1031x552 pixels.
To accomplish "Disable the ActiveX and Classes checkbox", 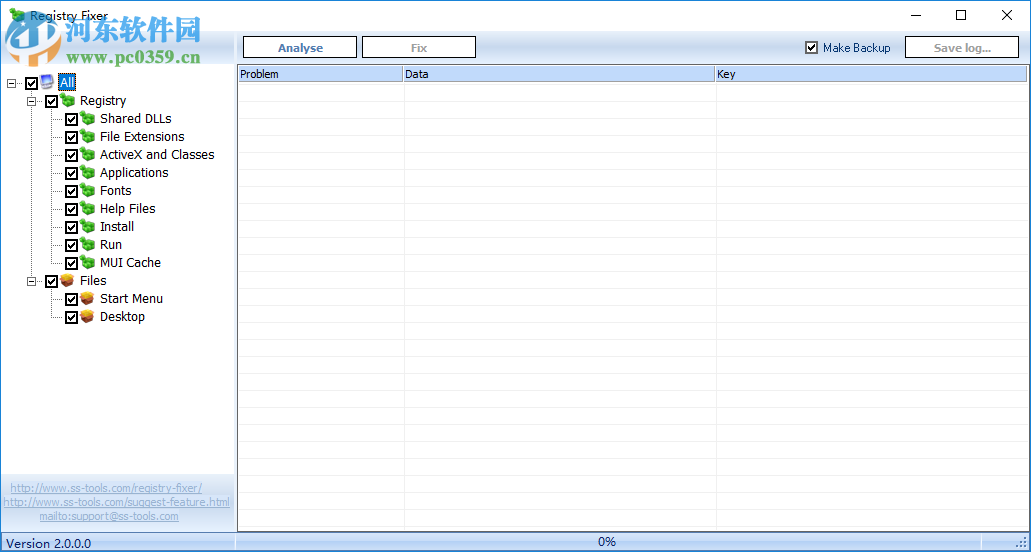I will point(72,156).
